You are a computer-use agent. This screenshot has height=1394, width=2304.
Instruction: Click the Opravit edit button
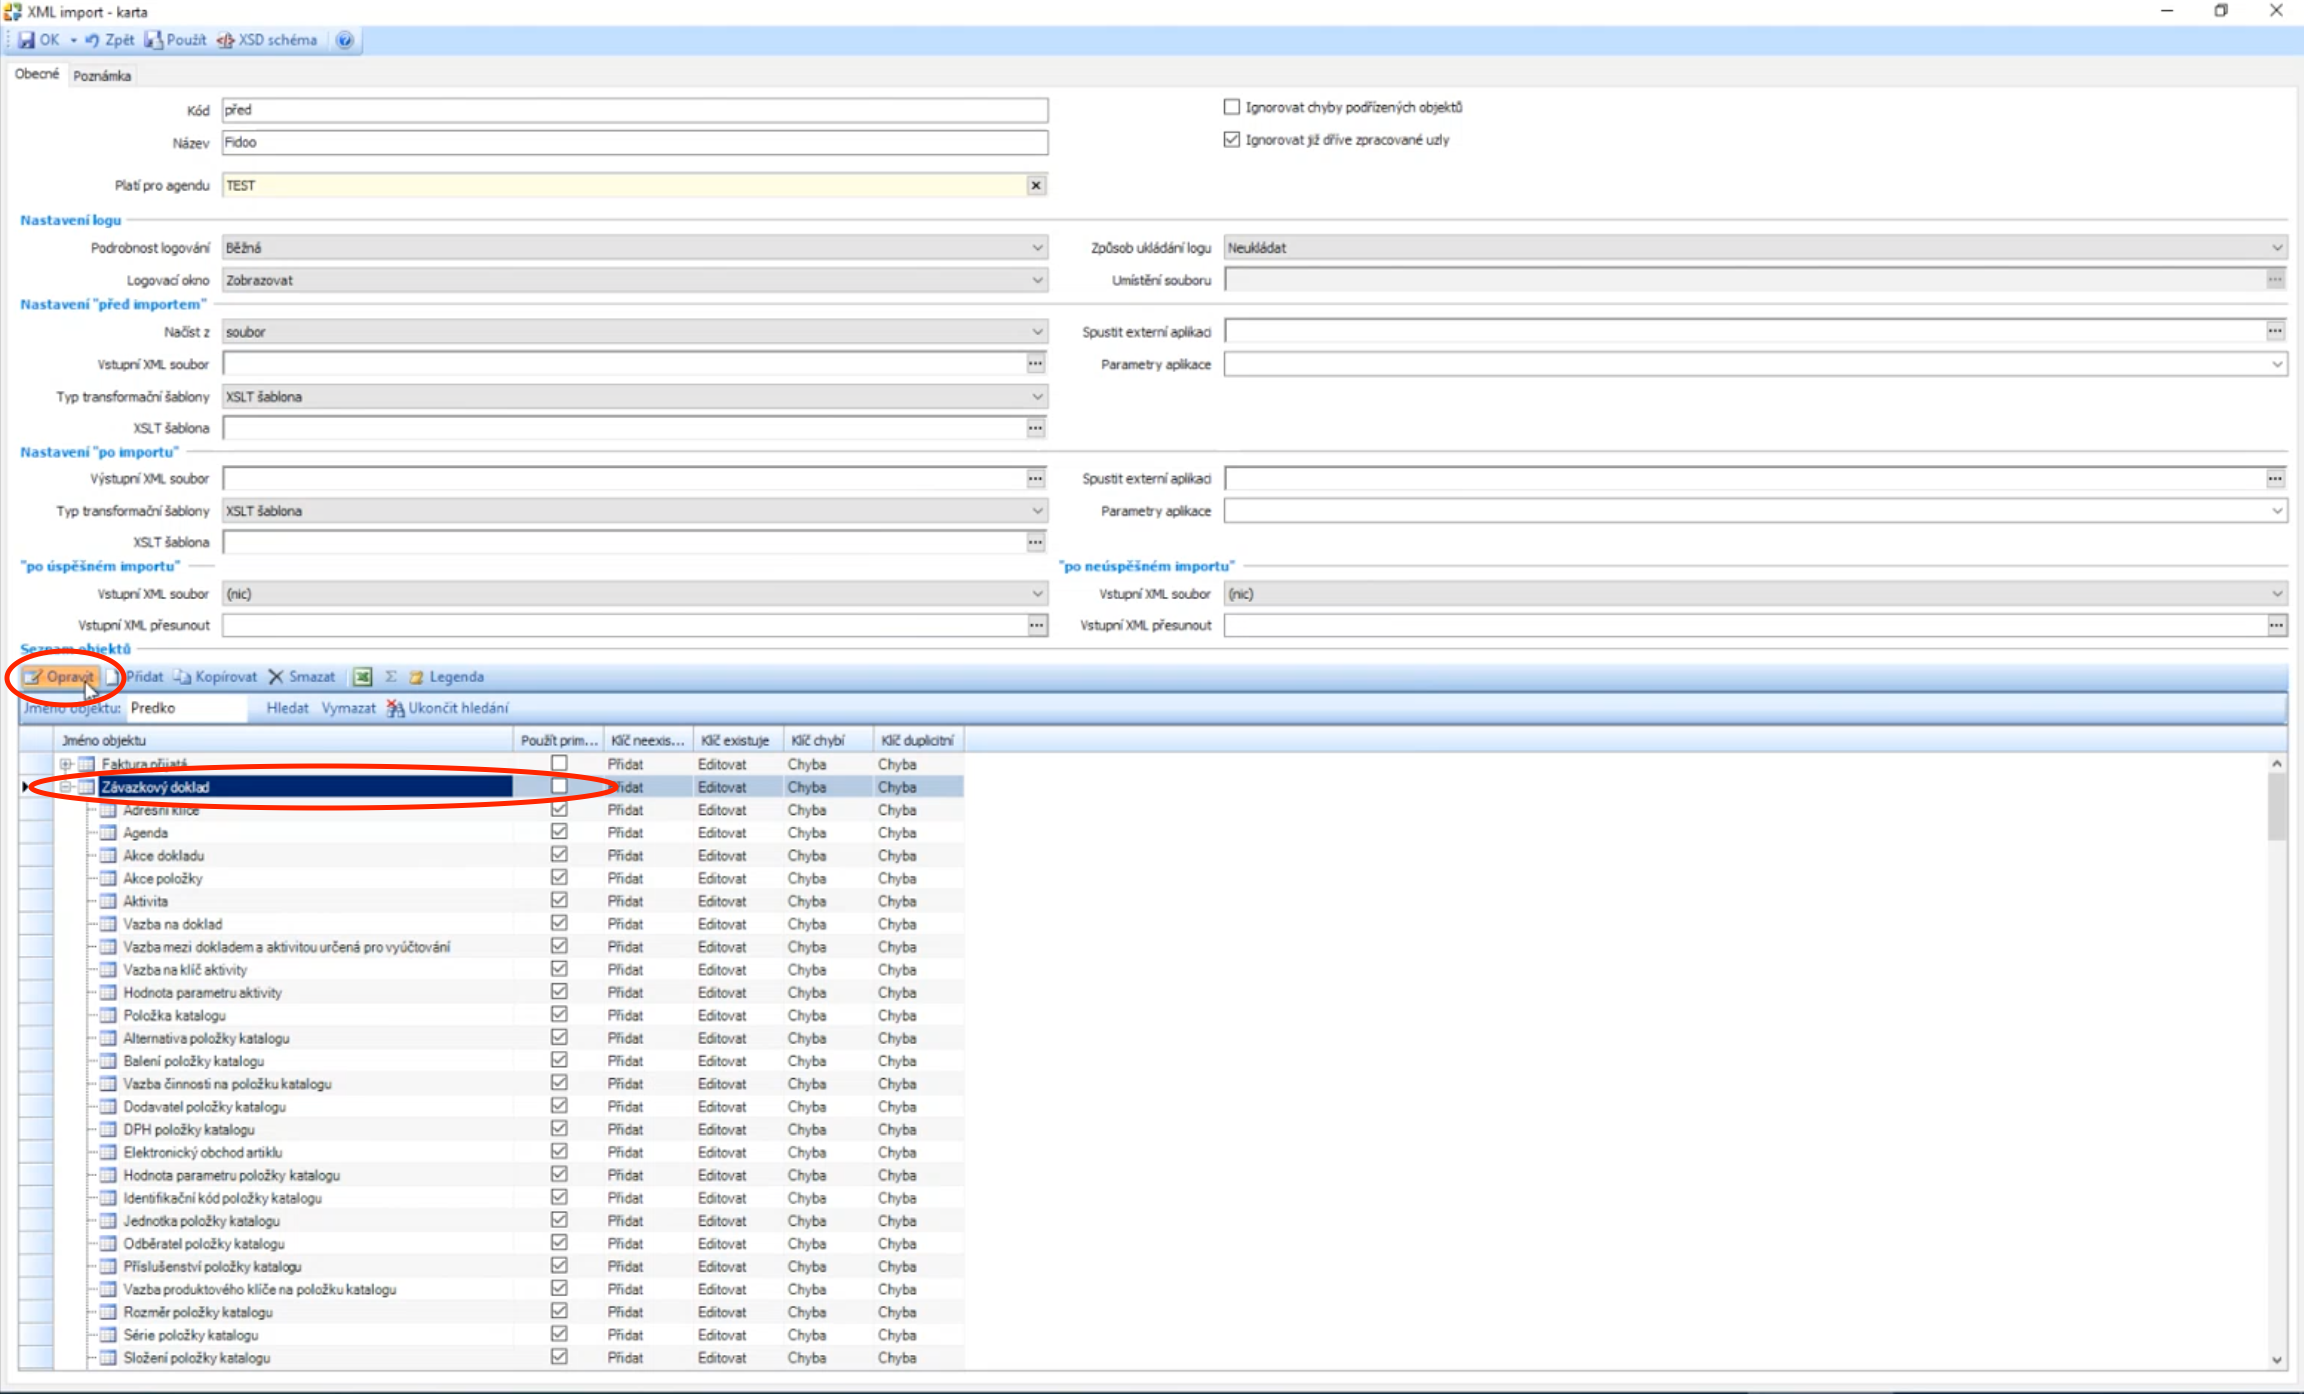59,677
